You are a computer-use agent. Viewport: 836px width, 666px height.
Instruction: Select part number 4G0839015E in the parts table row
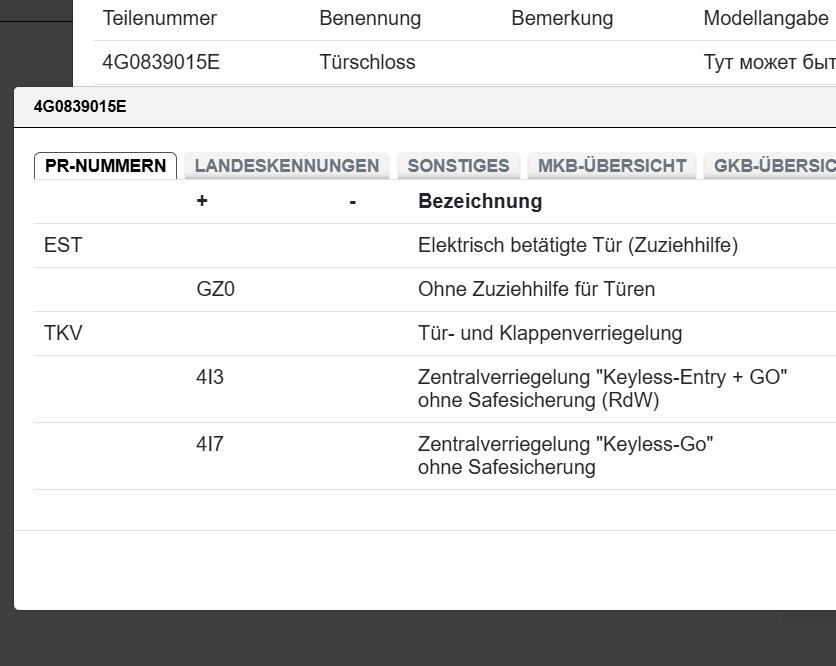(x=161, y=62)
